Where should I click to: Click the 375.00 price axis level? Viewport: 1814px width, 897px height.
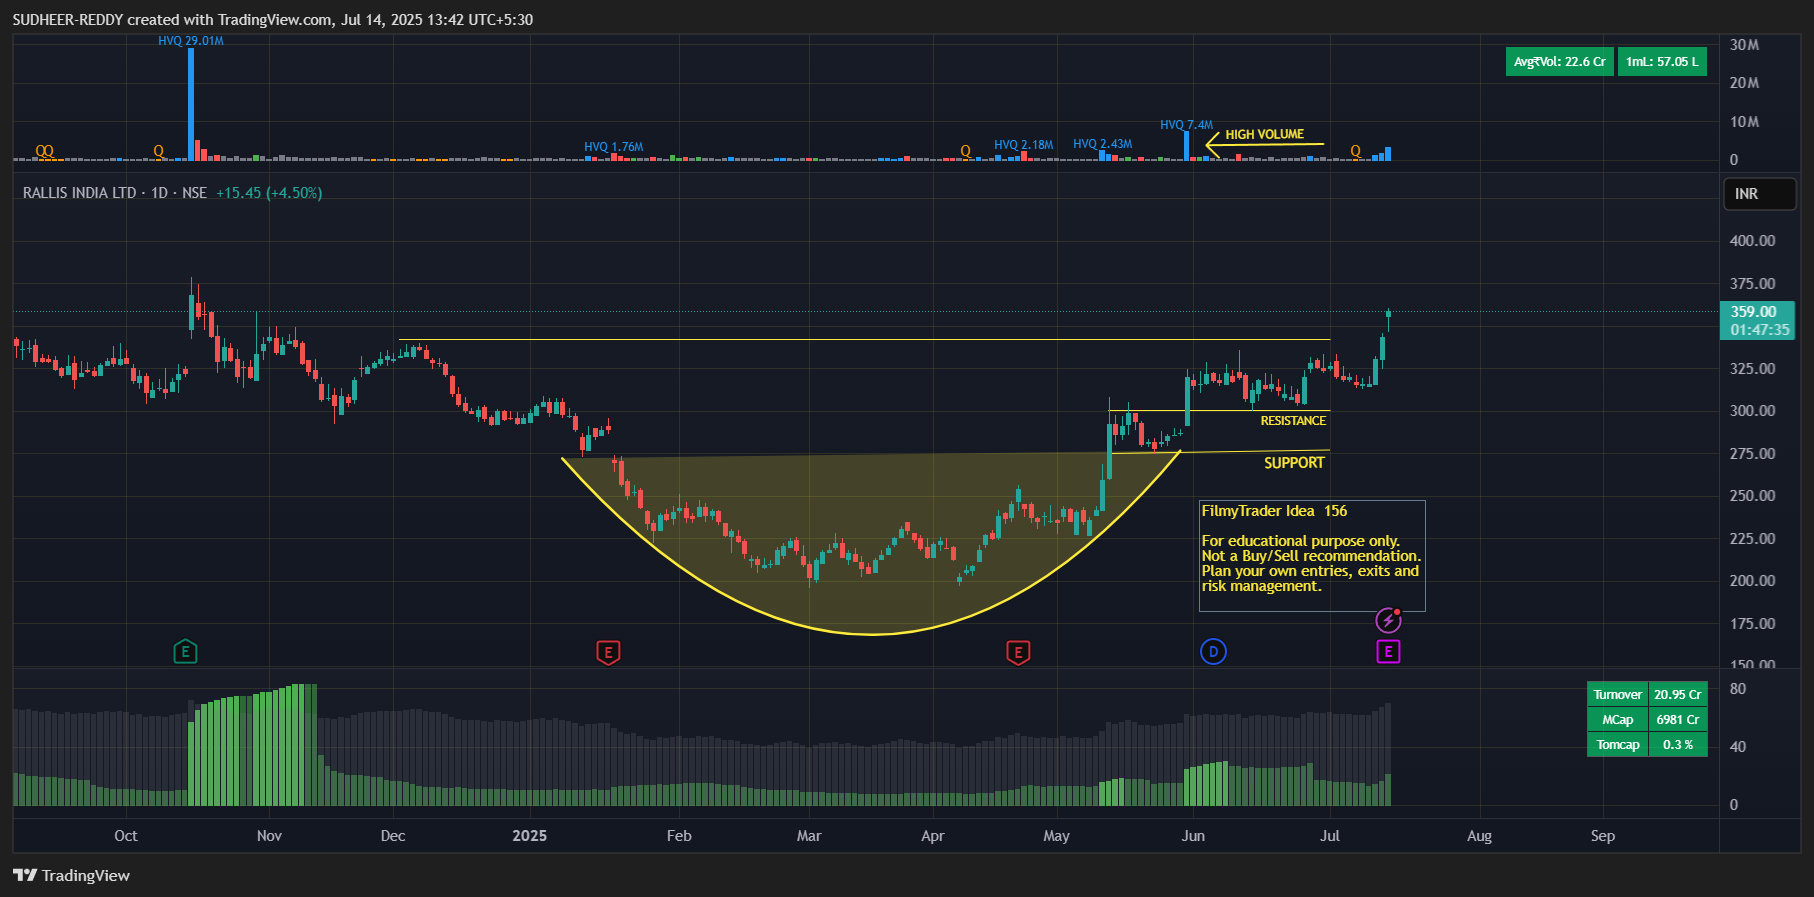coord(1753,284)
